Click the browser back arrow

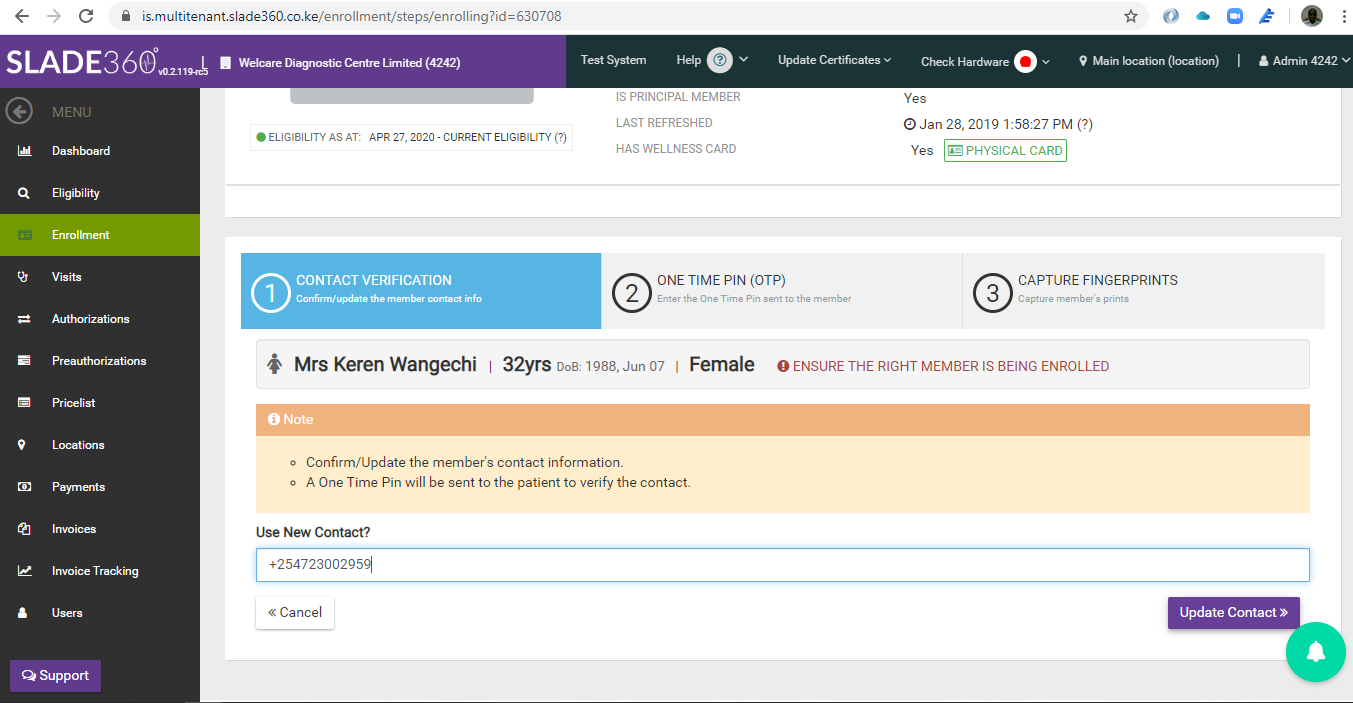(x=22, y=16)
